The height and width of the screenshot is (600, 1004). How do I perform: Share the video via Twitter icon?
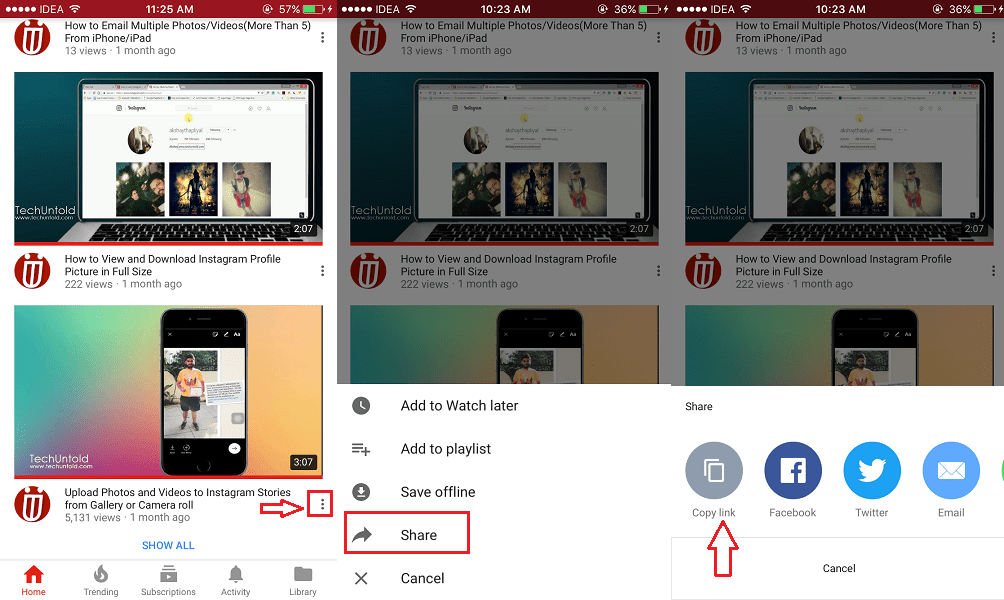(871, 470)
